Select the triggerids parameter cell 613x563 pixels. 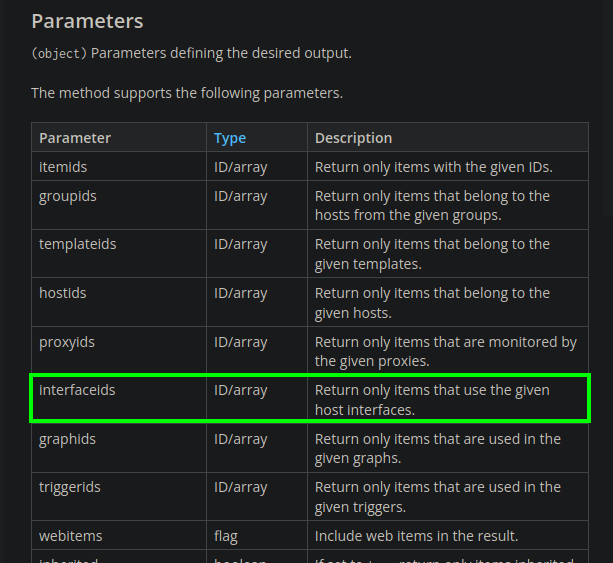(x=70, y=487)
